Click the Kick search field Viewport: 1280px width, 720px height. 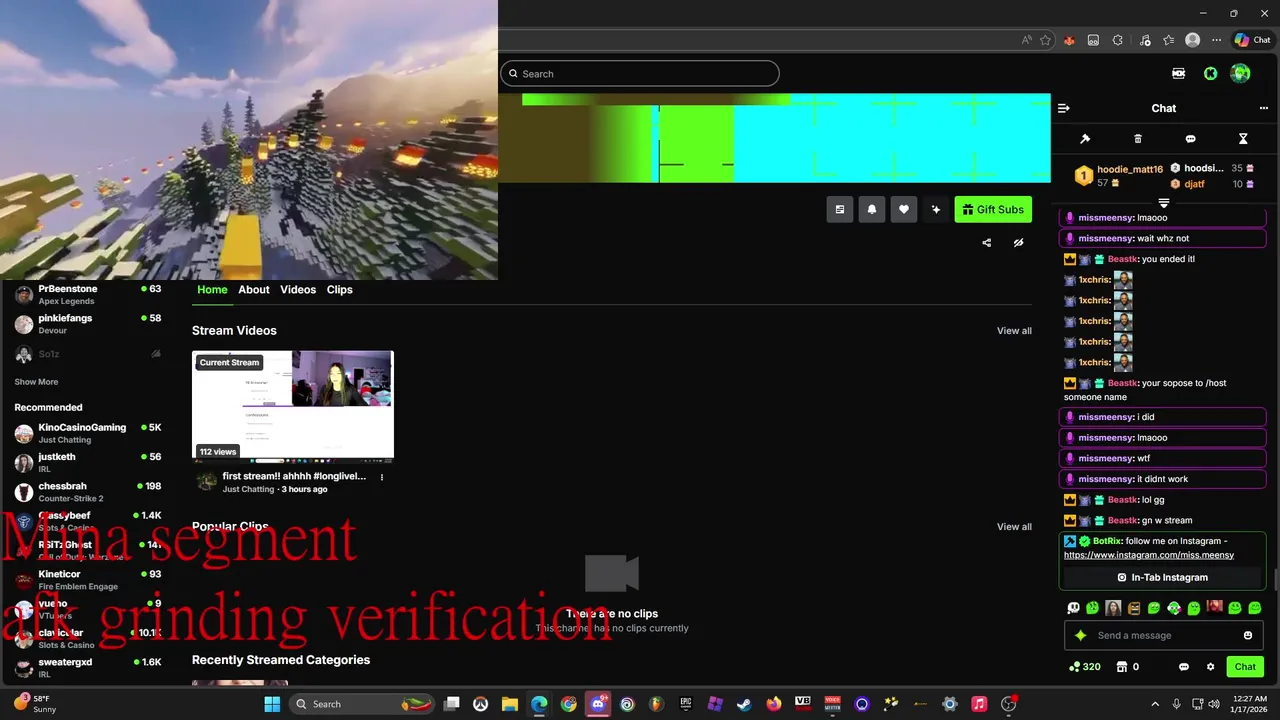pos(640,73)
